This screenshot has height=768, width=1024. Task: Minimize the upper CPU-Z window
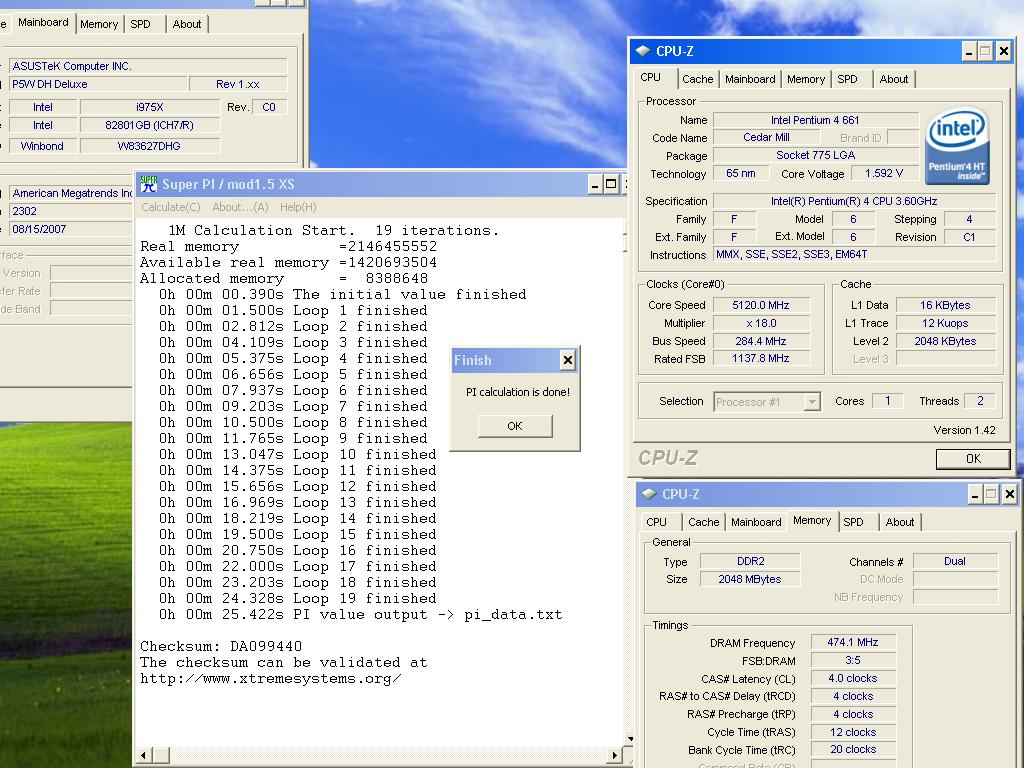pos(969,52)
